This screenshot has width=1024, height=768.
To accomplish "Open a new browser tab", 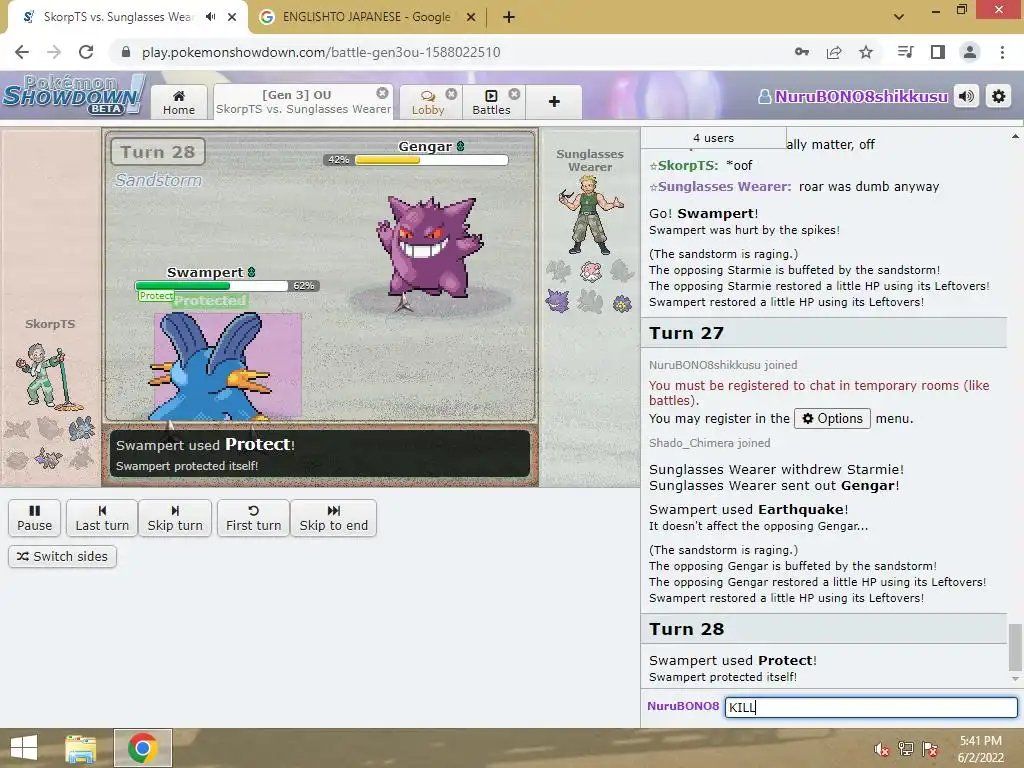I will (x=509, y=17).
